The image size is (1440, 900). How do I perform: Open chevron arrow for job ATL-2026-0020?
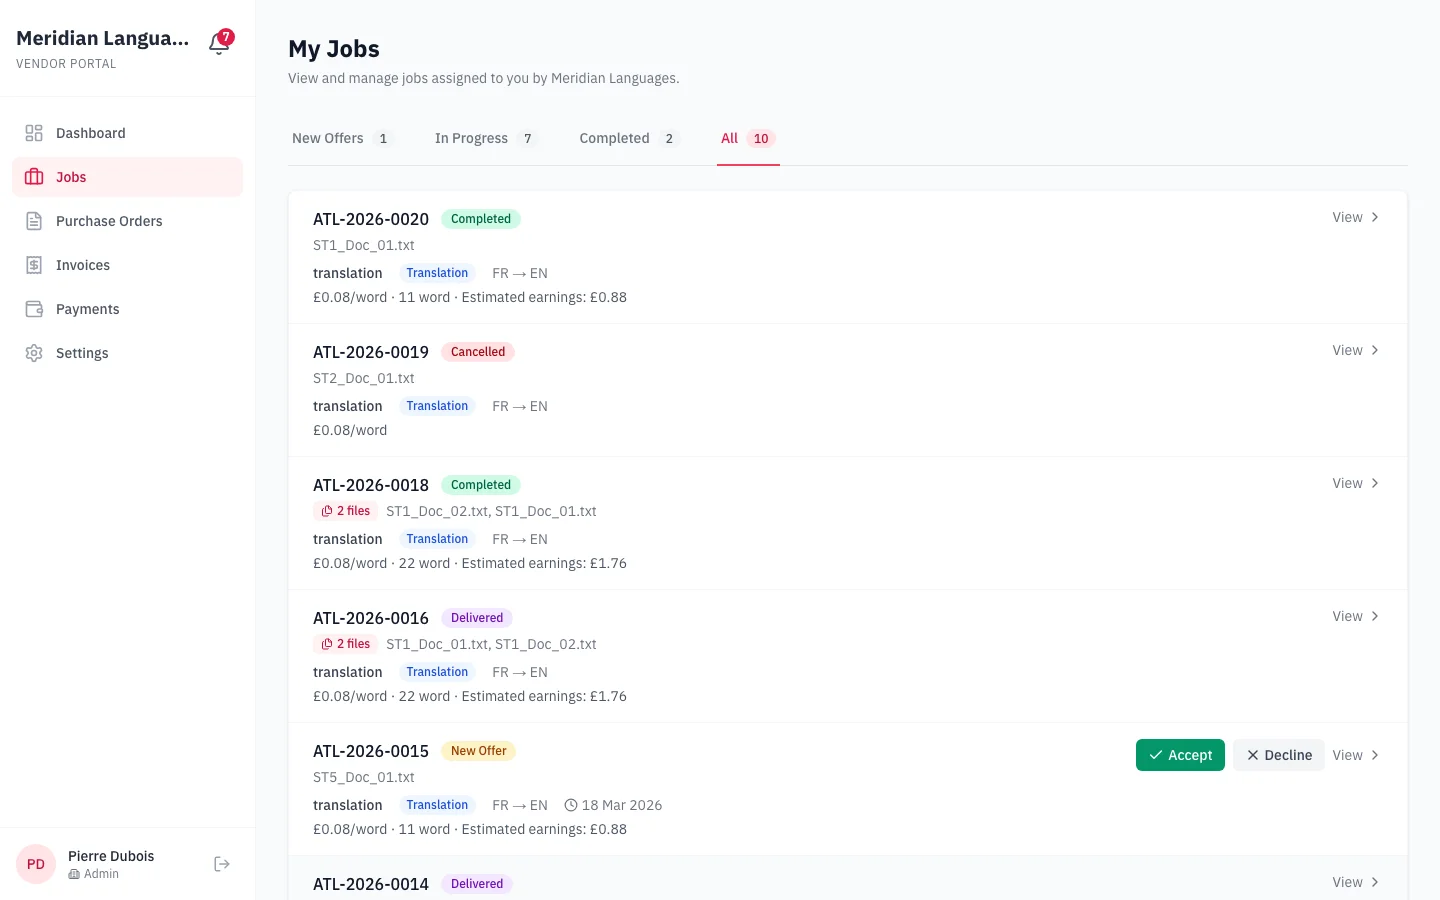click(x=1375, y=217)
